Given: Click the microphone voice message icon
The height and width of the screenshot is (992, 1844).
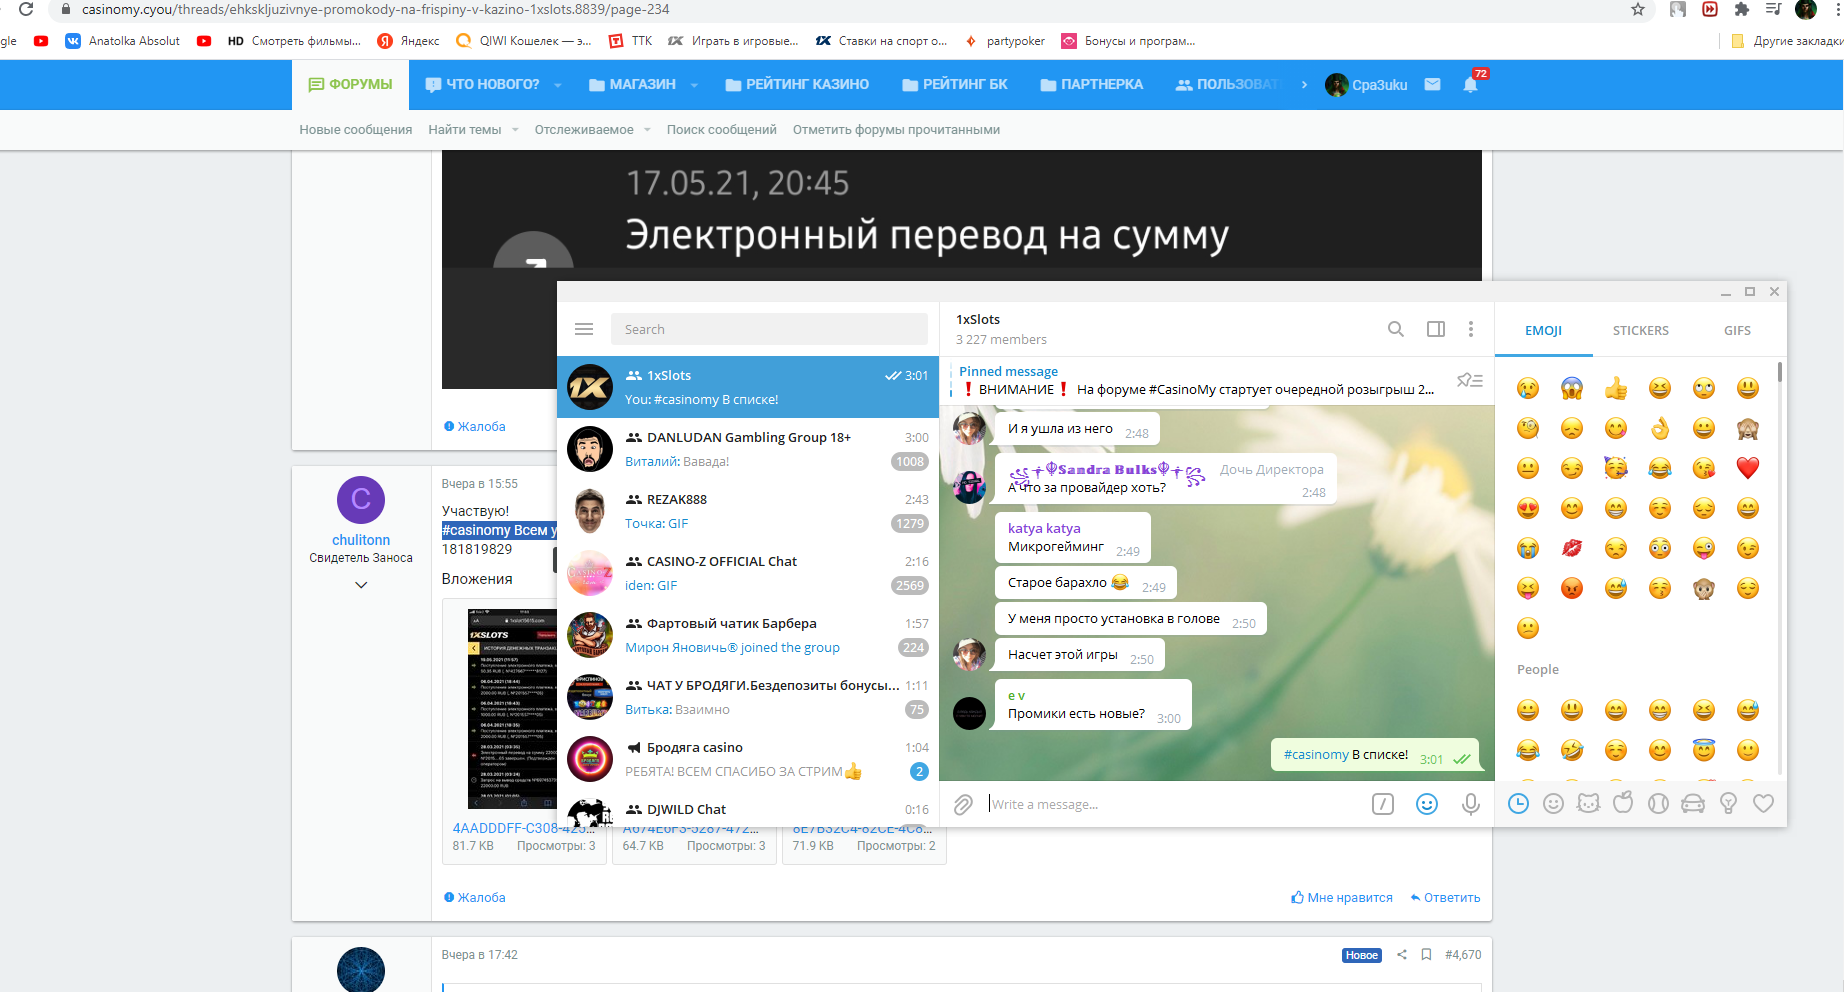Looking at the screenshot, I should tap(1470, 804).
